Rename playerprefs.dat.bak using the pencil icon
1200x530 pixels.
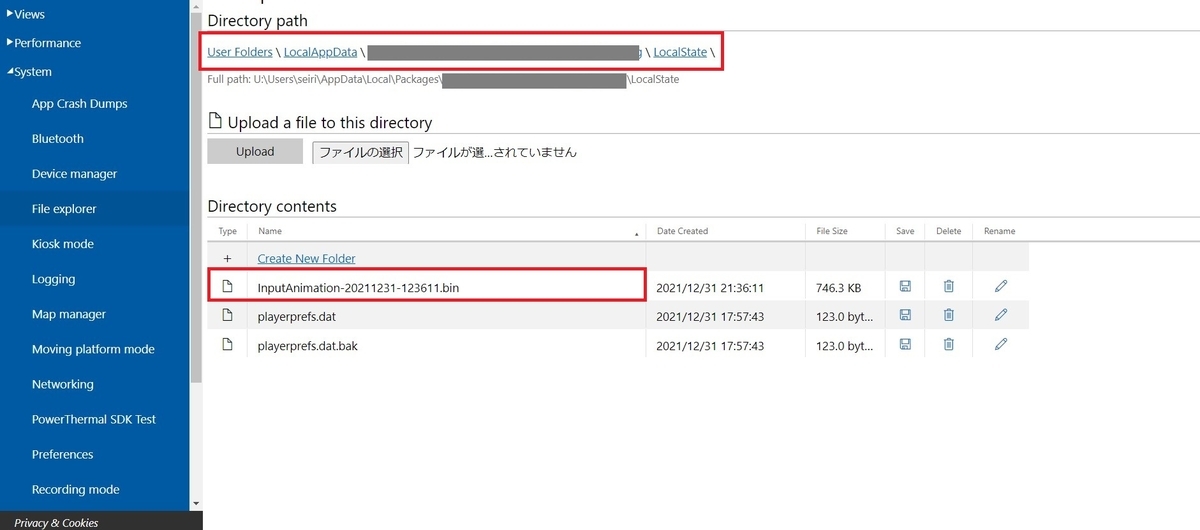coord(1001,344)
